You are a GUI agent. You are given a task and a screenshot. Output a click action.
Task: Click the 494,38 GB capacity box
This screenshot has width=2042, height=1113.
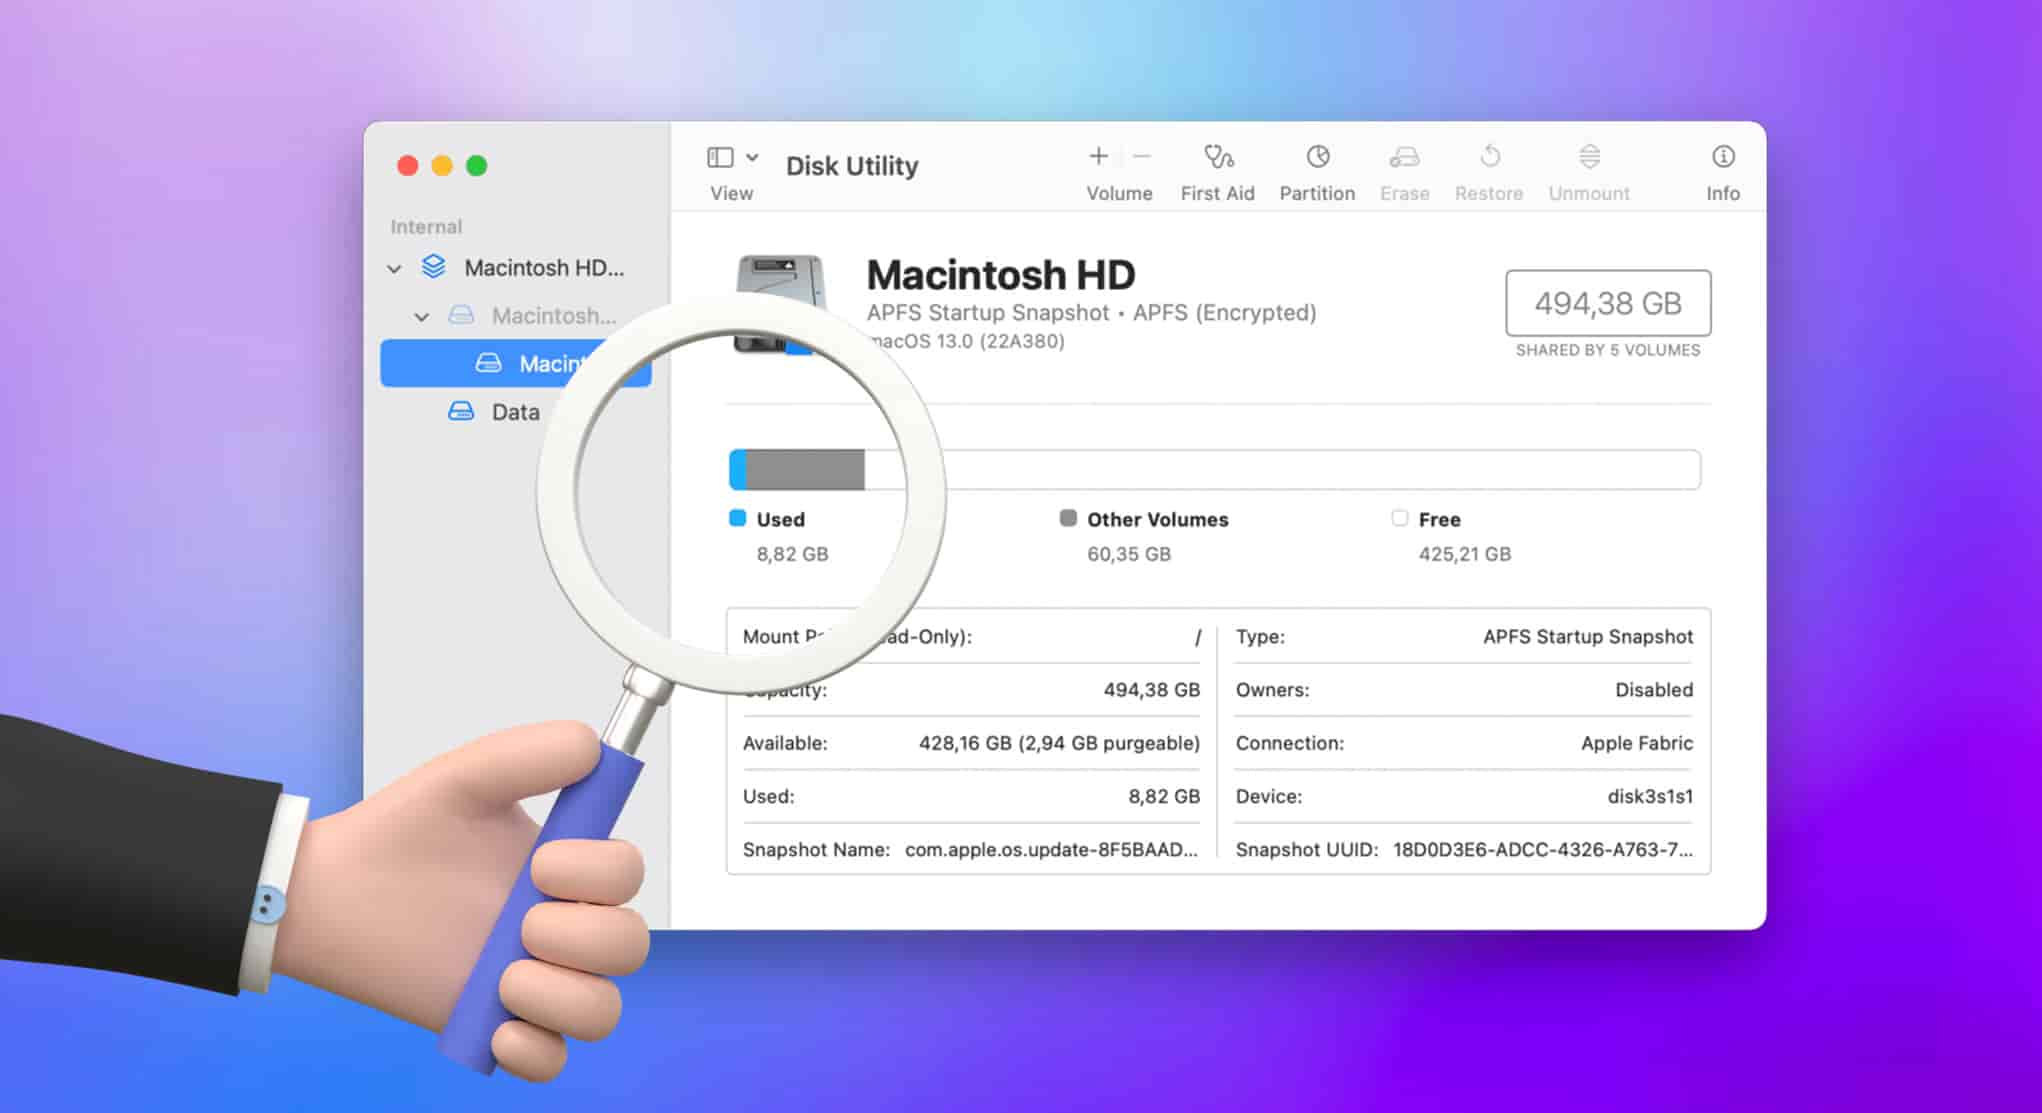[1608, 303]
